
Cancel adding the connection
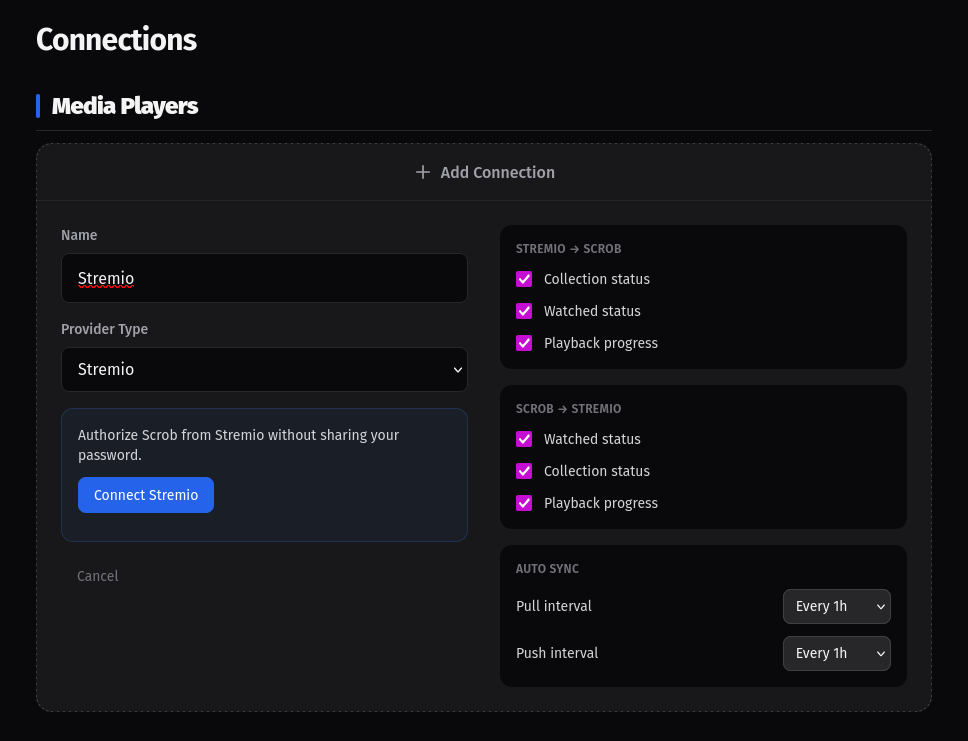point(98,576)
